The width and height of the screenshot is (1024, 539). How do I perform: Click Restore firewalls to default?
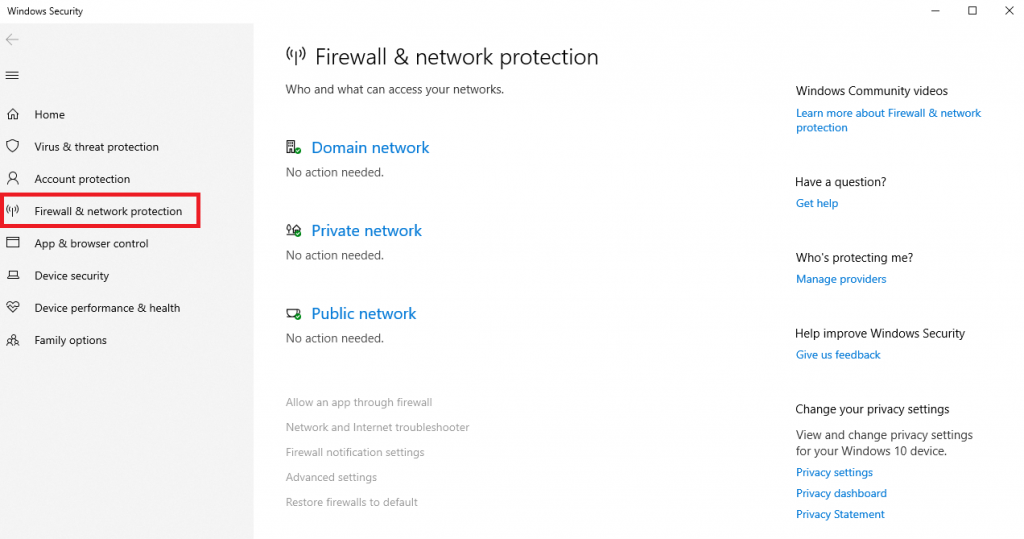(x=351, y=502)
